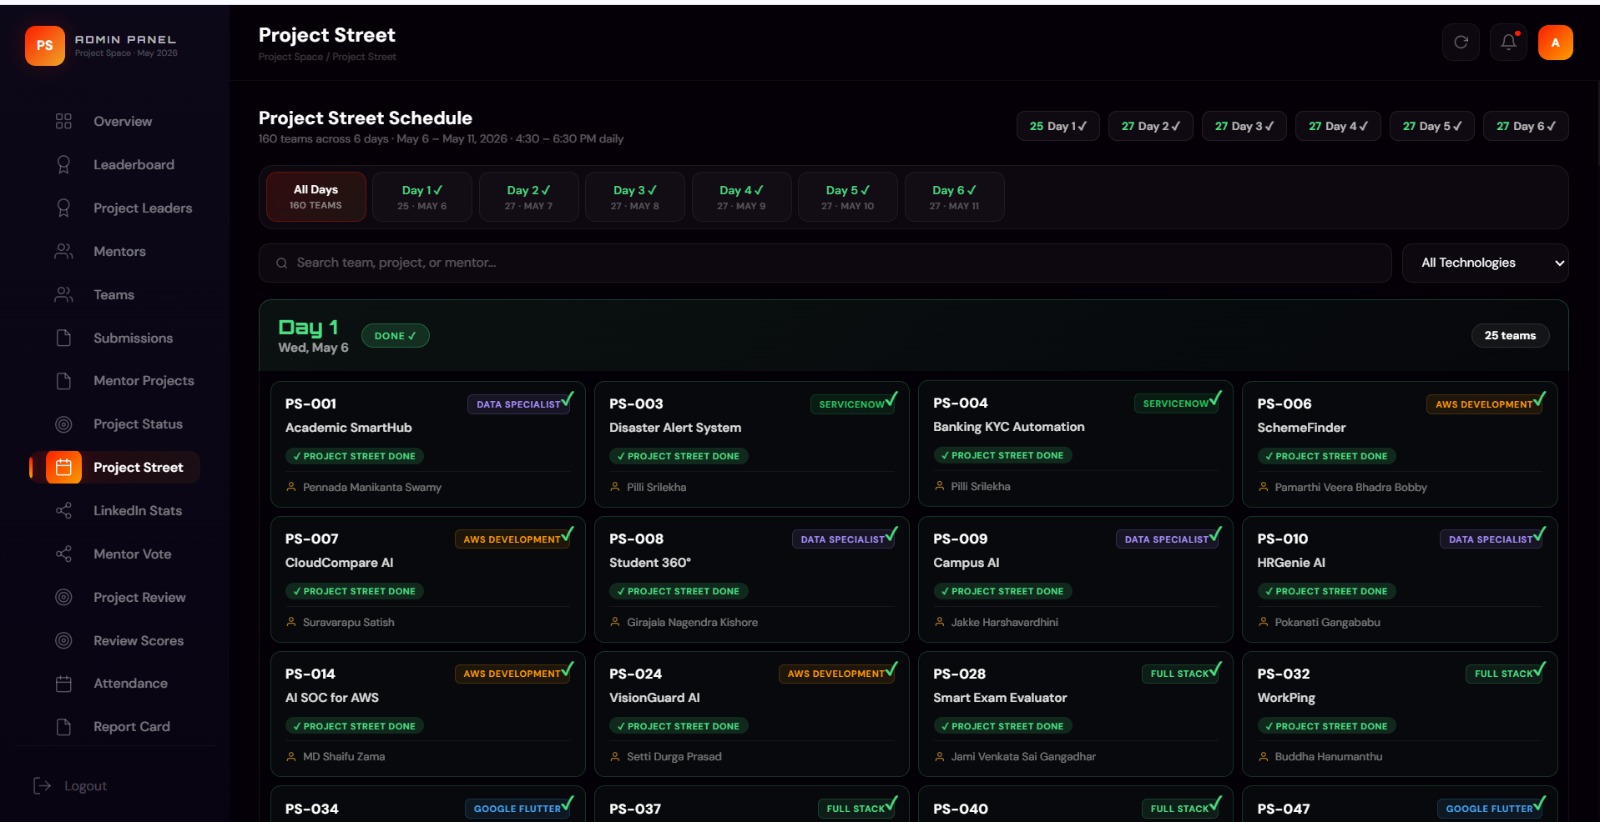Click the Mentors people icon
The width and height of the screenshot is (1600, 822).
pos(64,251)
